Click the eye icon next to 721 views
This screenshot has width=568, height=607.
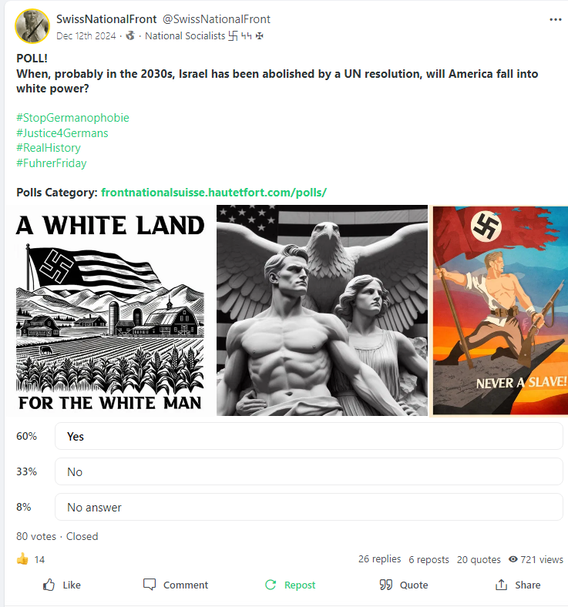coord(513,559)
